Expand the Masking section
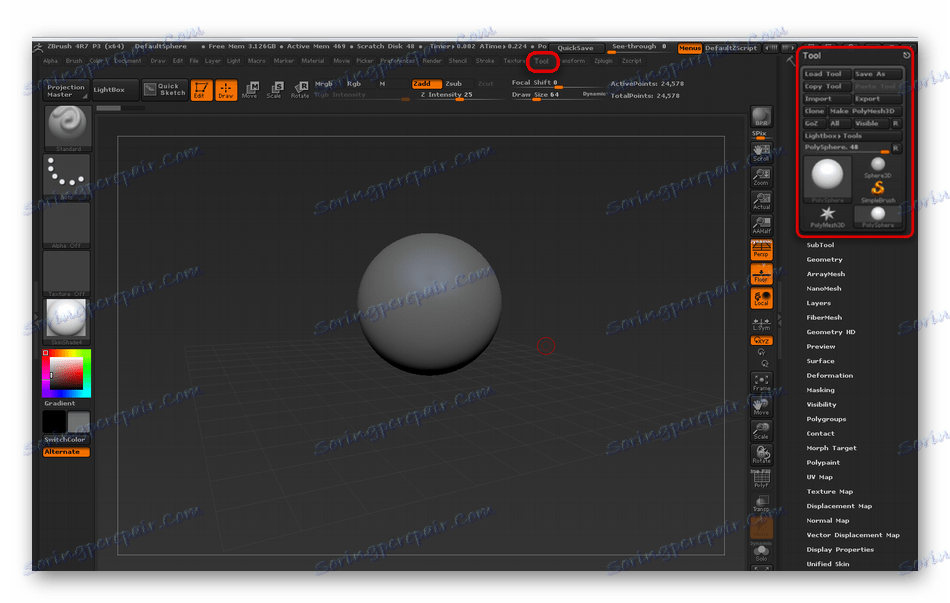950x603 pixels. pyautogui.click(x=820, y=390)
